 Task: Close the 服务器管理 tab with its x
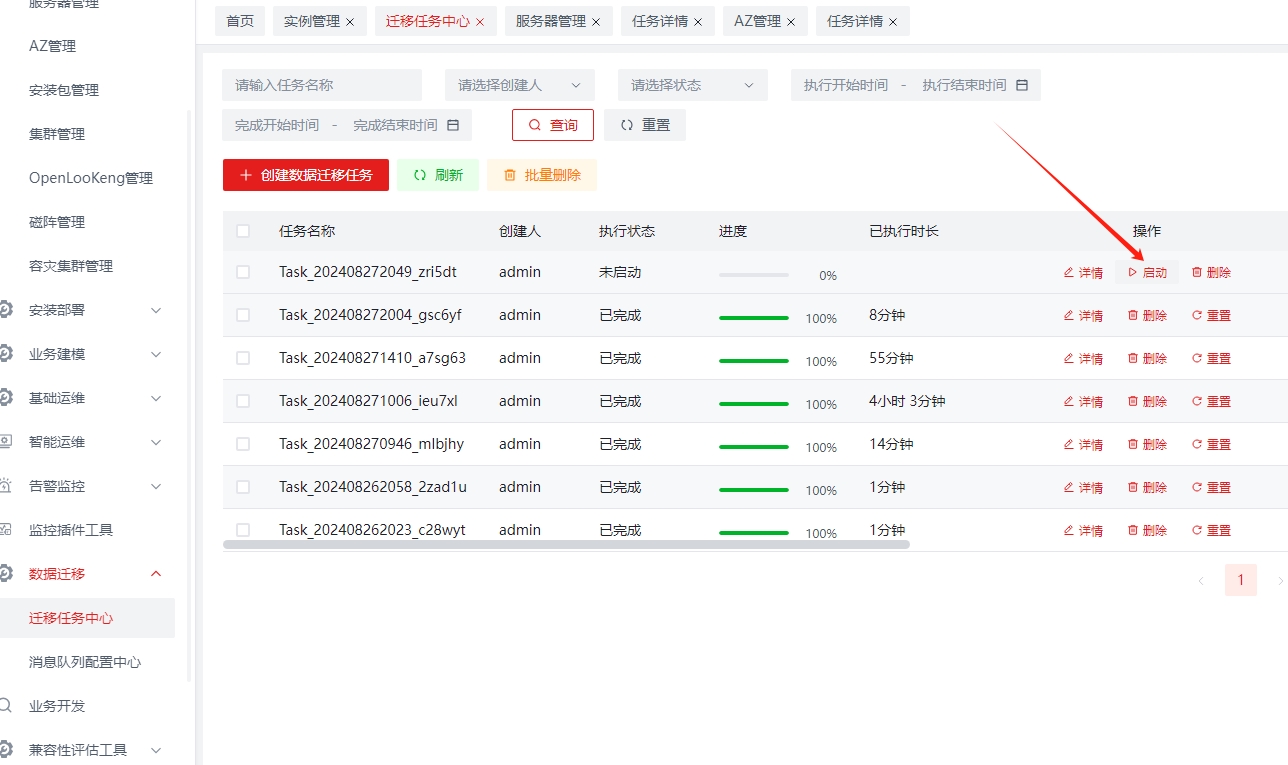[596, 22]
